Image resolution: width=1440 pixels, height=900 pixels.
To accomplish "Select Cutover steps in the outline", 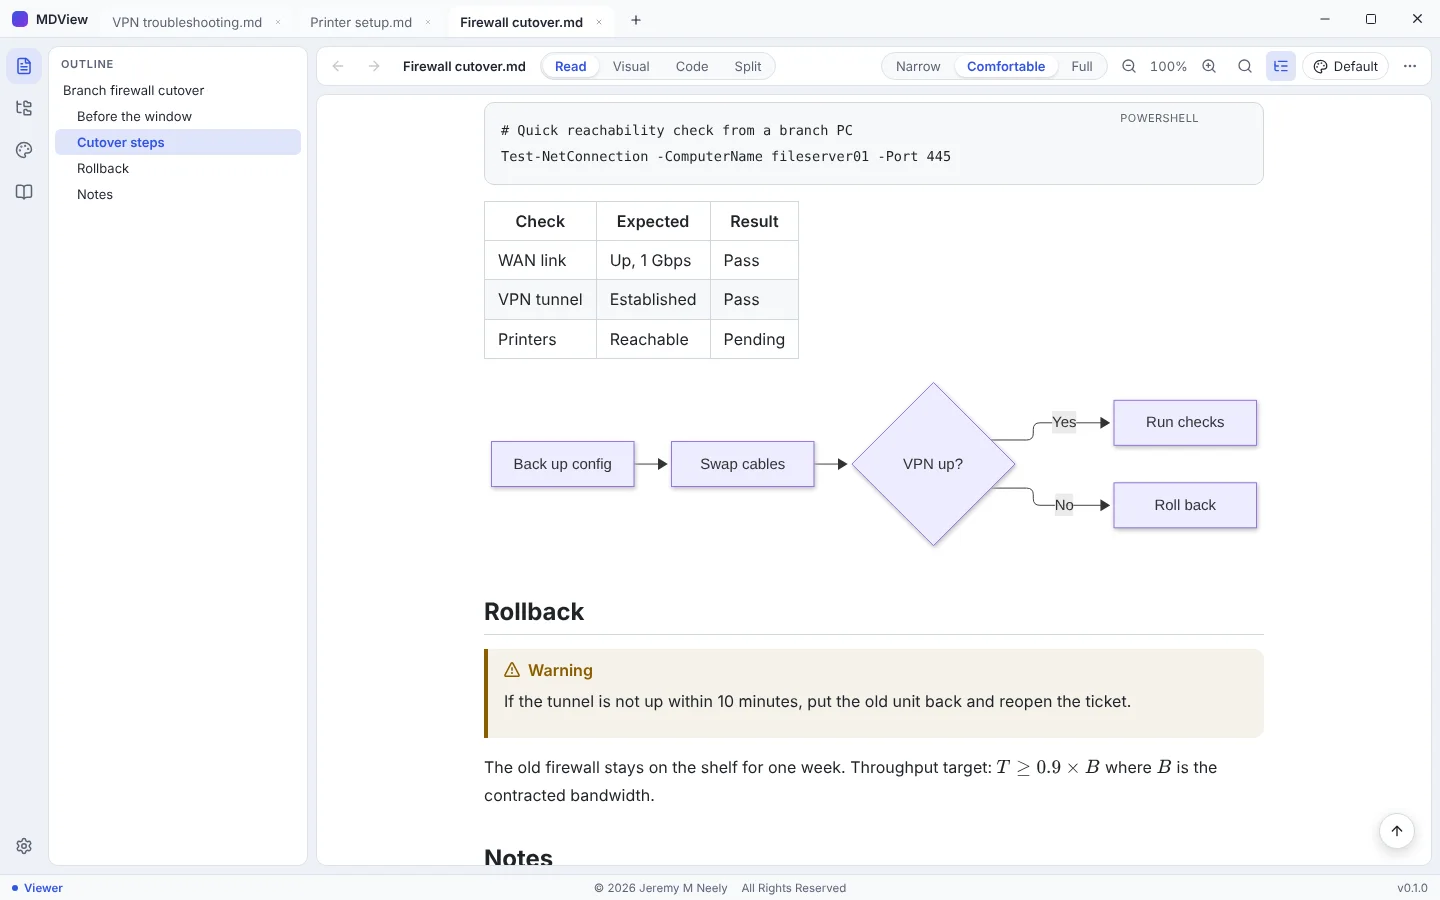I will (178, 143).
